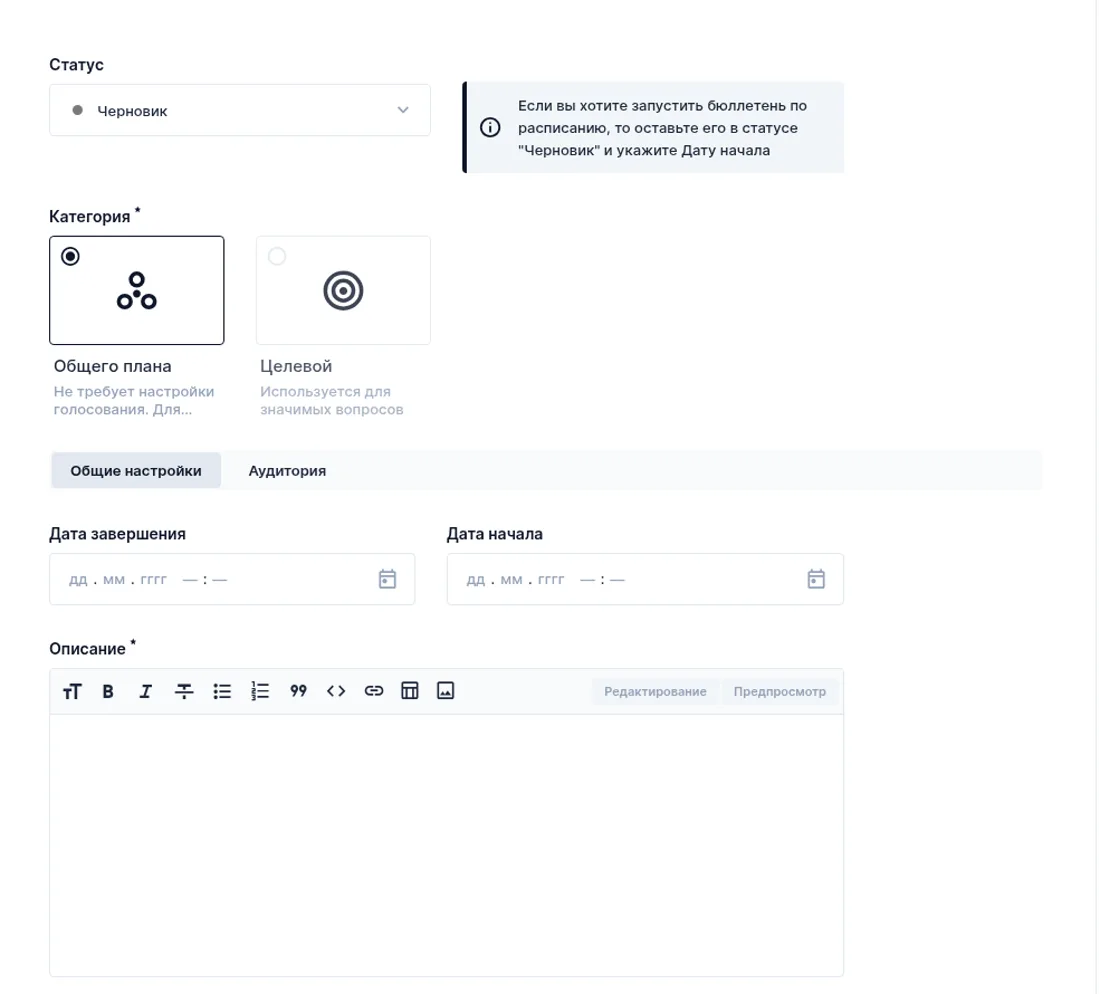Insert an image into the description
The image size is (1100, 994).
pyautogui.click(x=445, y=692)
